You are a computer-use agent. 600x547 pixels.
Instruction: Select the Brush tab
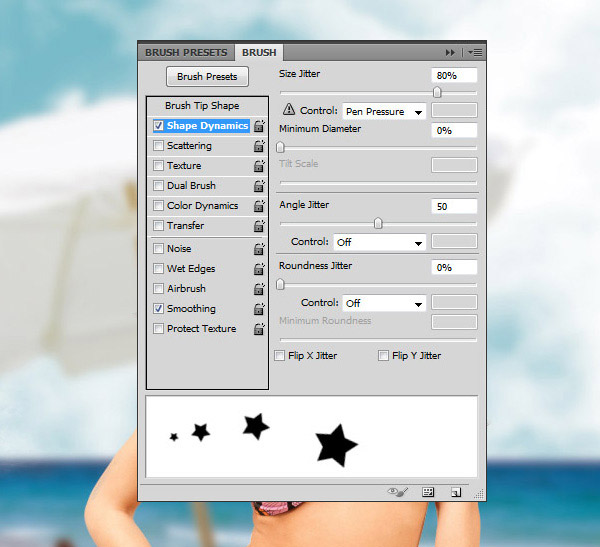259,52
